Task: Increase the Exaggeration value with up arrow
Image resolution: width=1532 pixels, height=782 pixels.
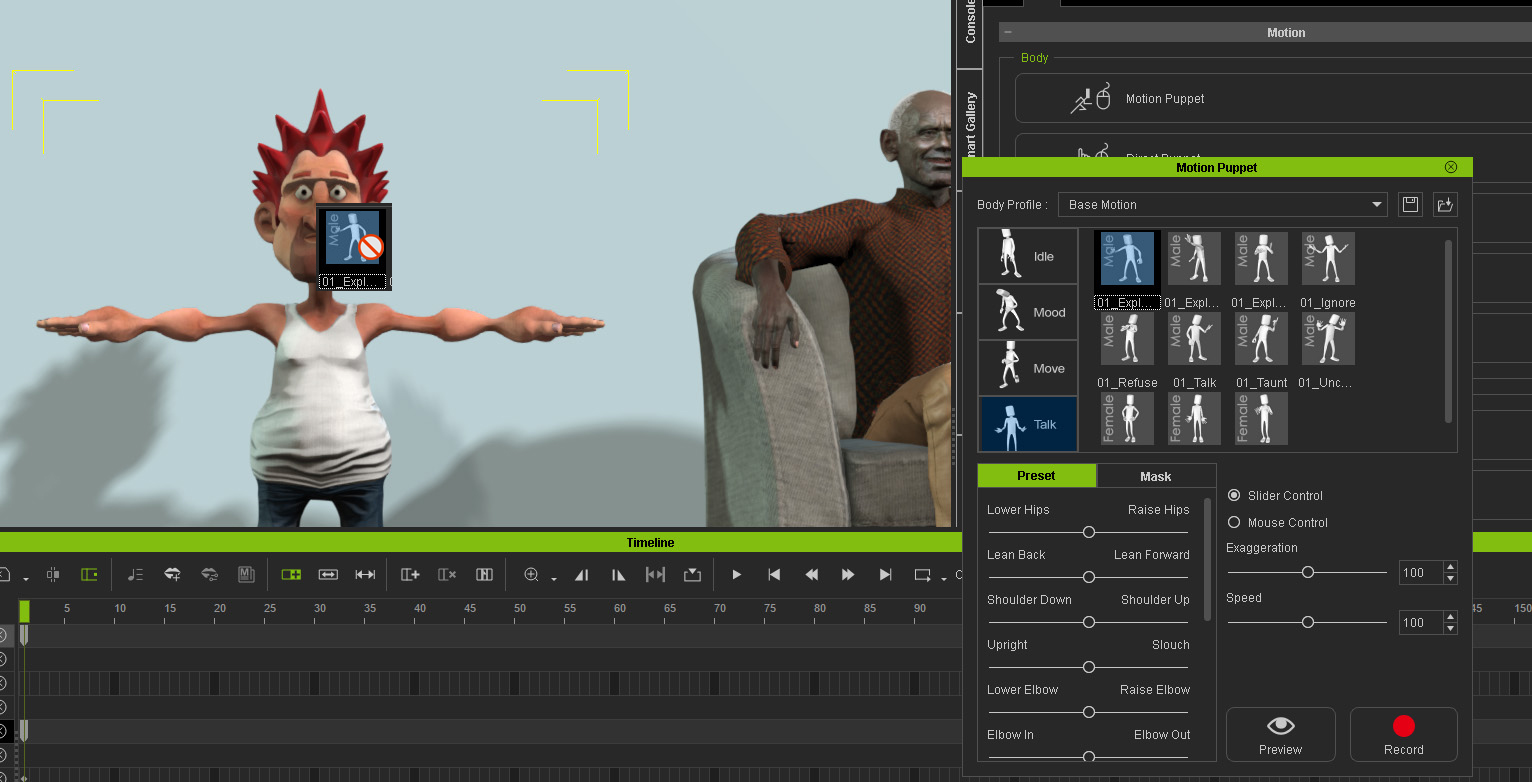Action: (x=1451, y=567)
